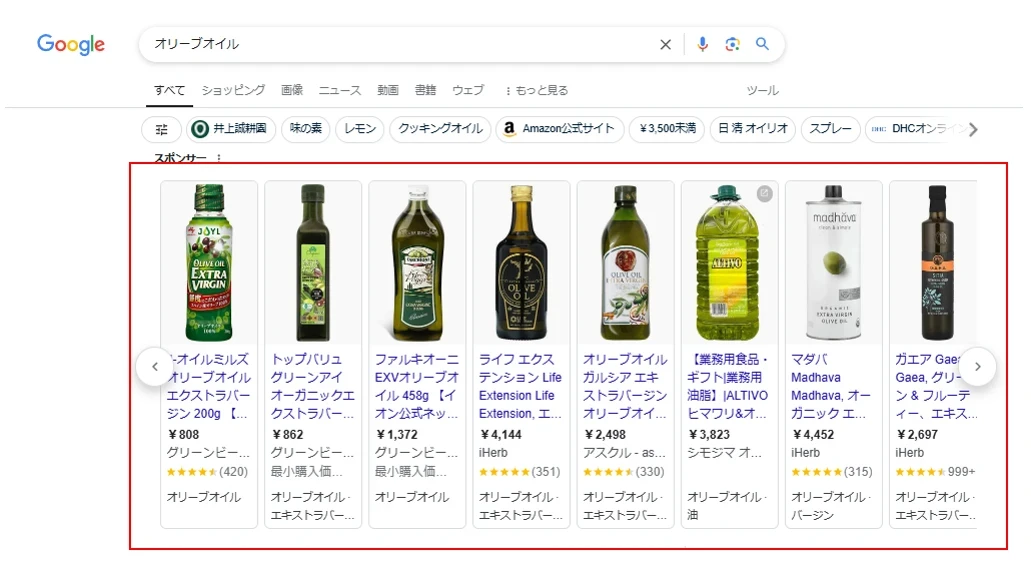Apply the ¥3,500未満 price filter
The height and width of the screenshot is (564, 1031).
click(666, 129)
